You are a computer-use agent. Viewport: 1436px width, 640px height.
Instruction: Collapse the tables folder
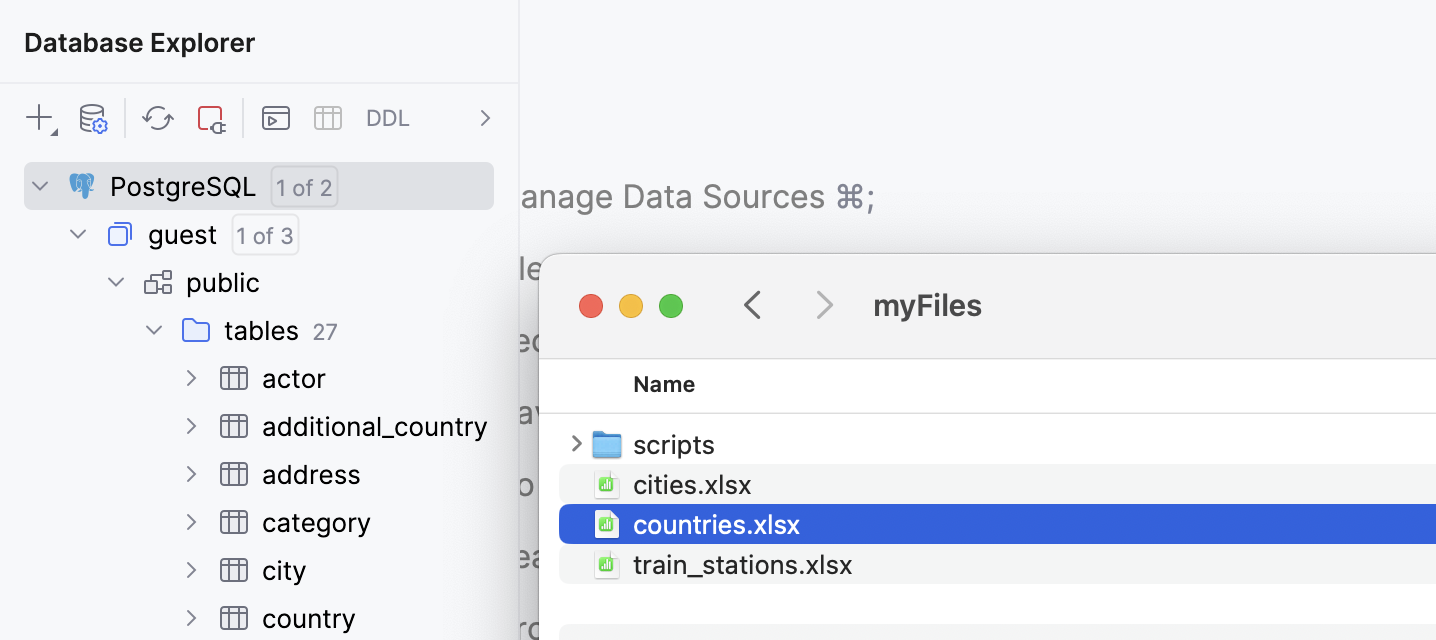(x=153, y=330)
